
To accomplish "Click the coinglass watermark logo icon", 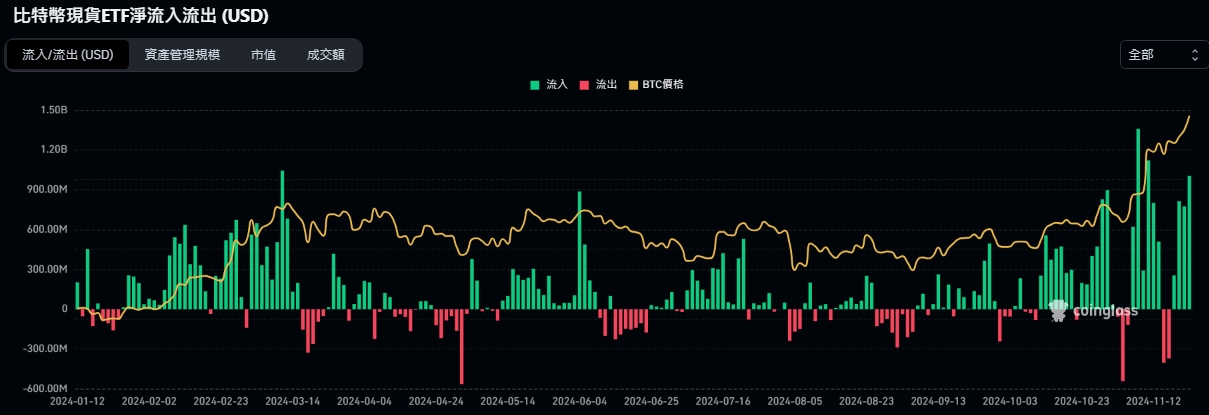I will pyautogui.click(x=1059, y=311).
